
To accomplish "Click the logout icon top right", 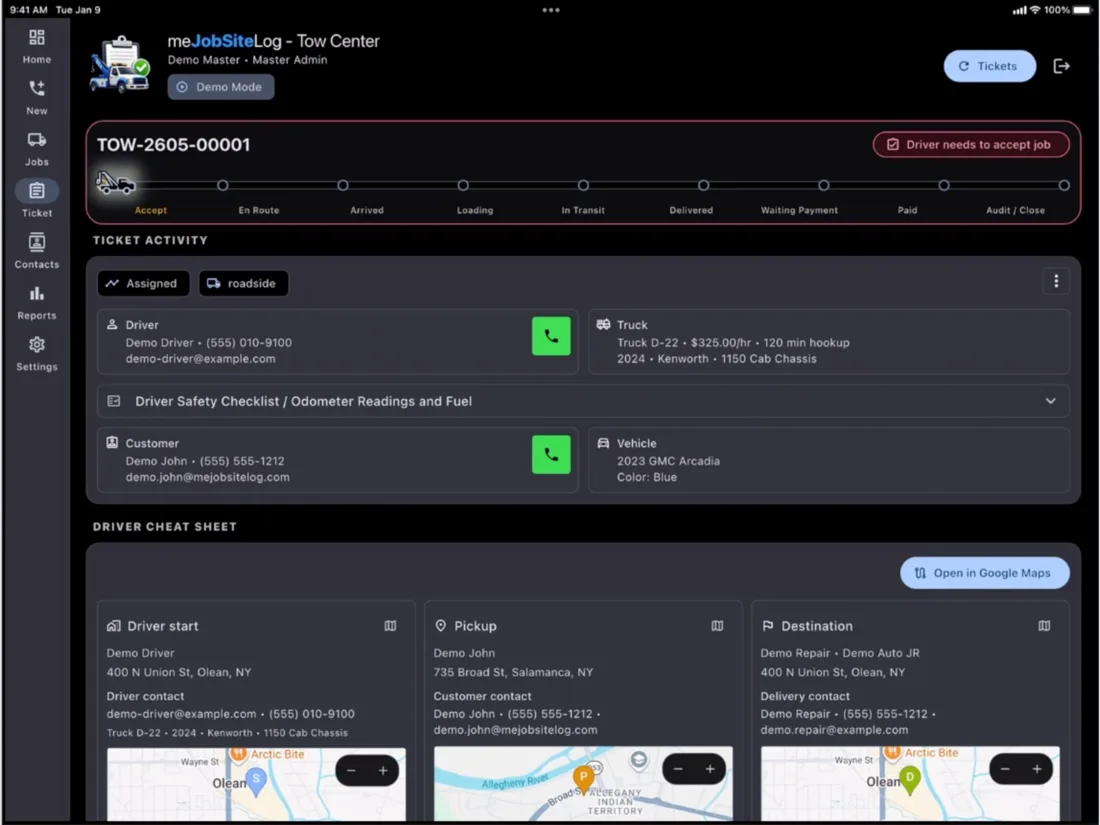I will point(1061,66).
